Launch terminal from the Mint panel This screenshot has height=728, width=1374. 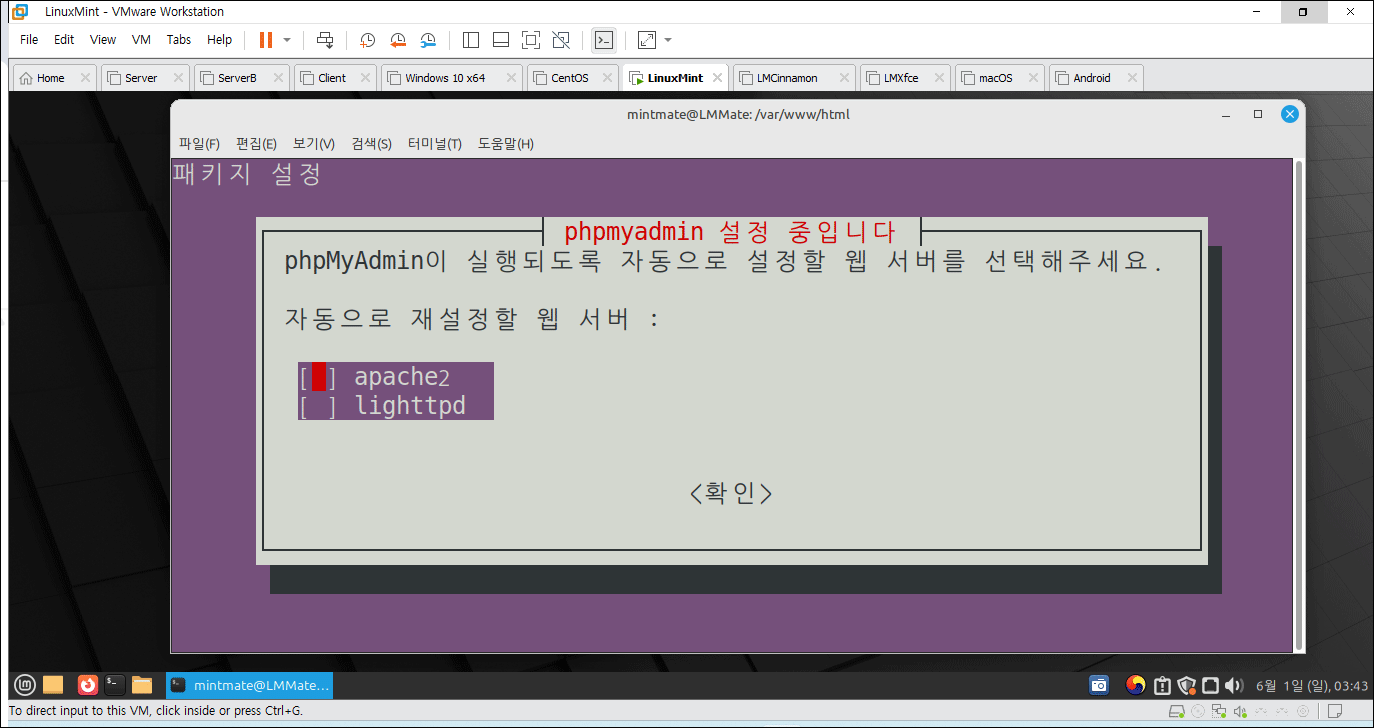click(115, 685)
